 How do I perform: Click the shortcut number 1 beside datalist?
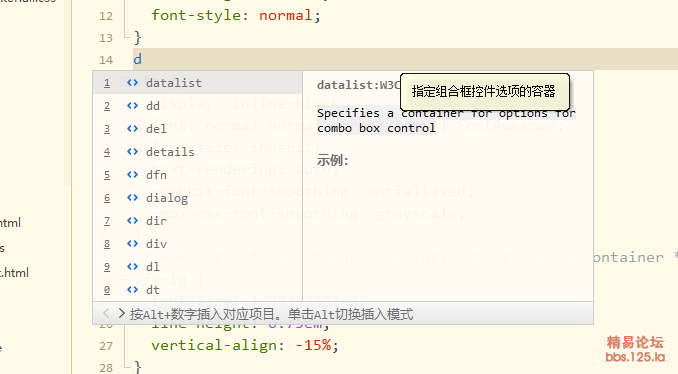pyautogui.click(x=107, y=83)
